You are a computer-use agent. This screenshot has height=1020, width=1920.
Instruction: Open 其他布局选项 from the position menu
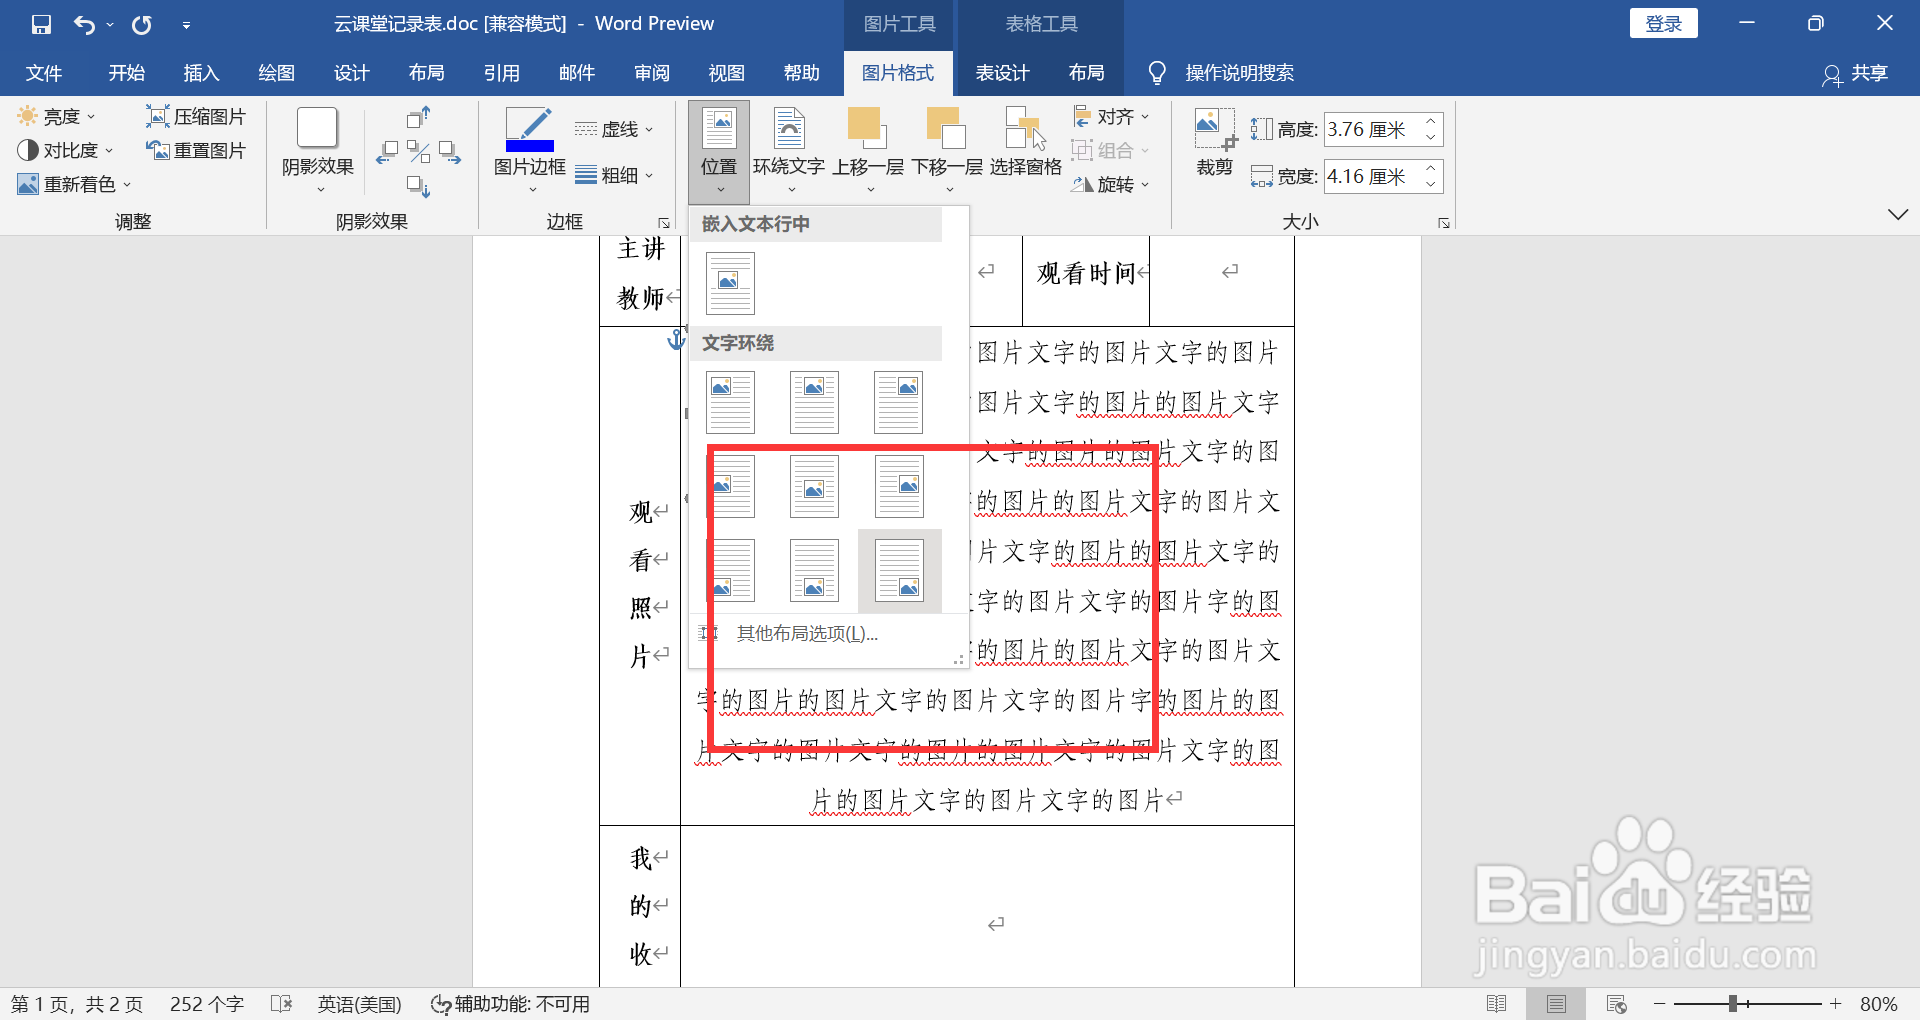point(807,633)
